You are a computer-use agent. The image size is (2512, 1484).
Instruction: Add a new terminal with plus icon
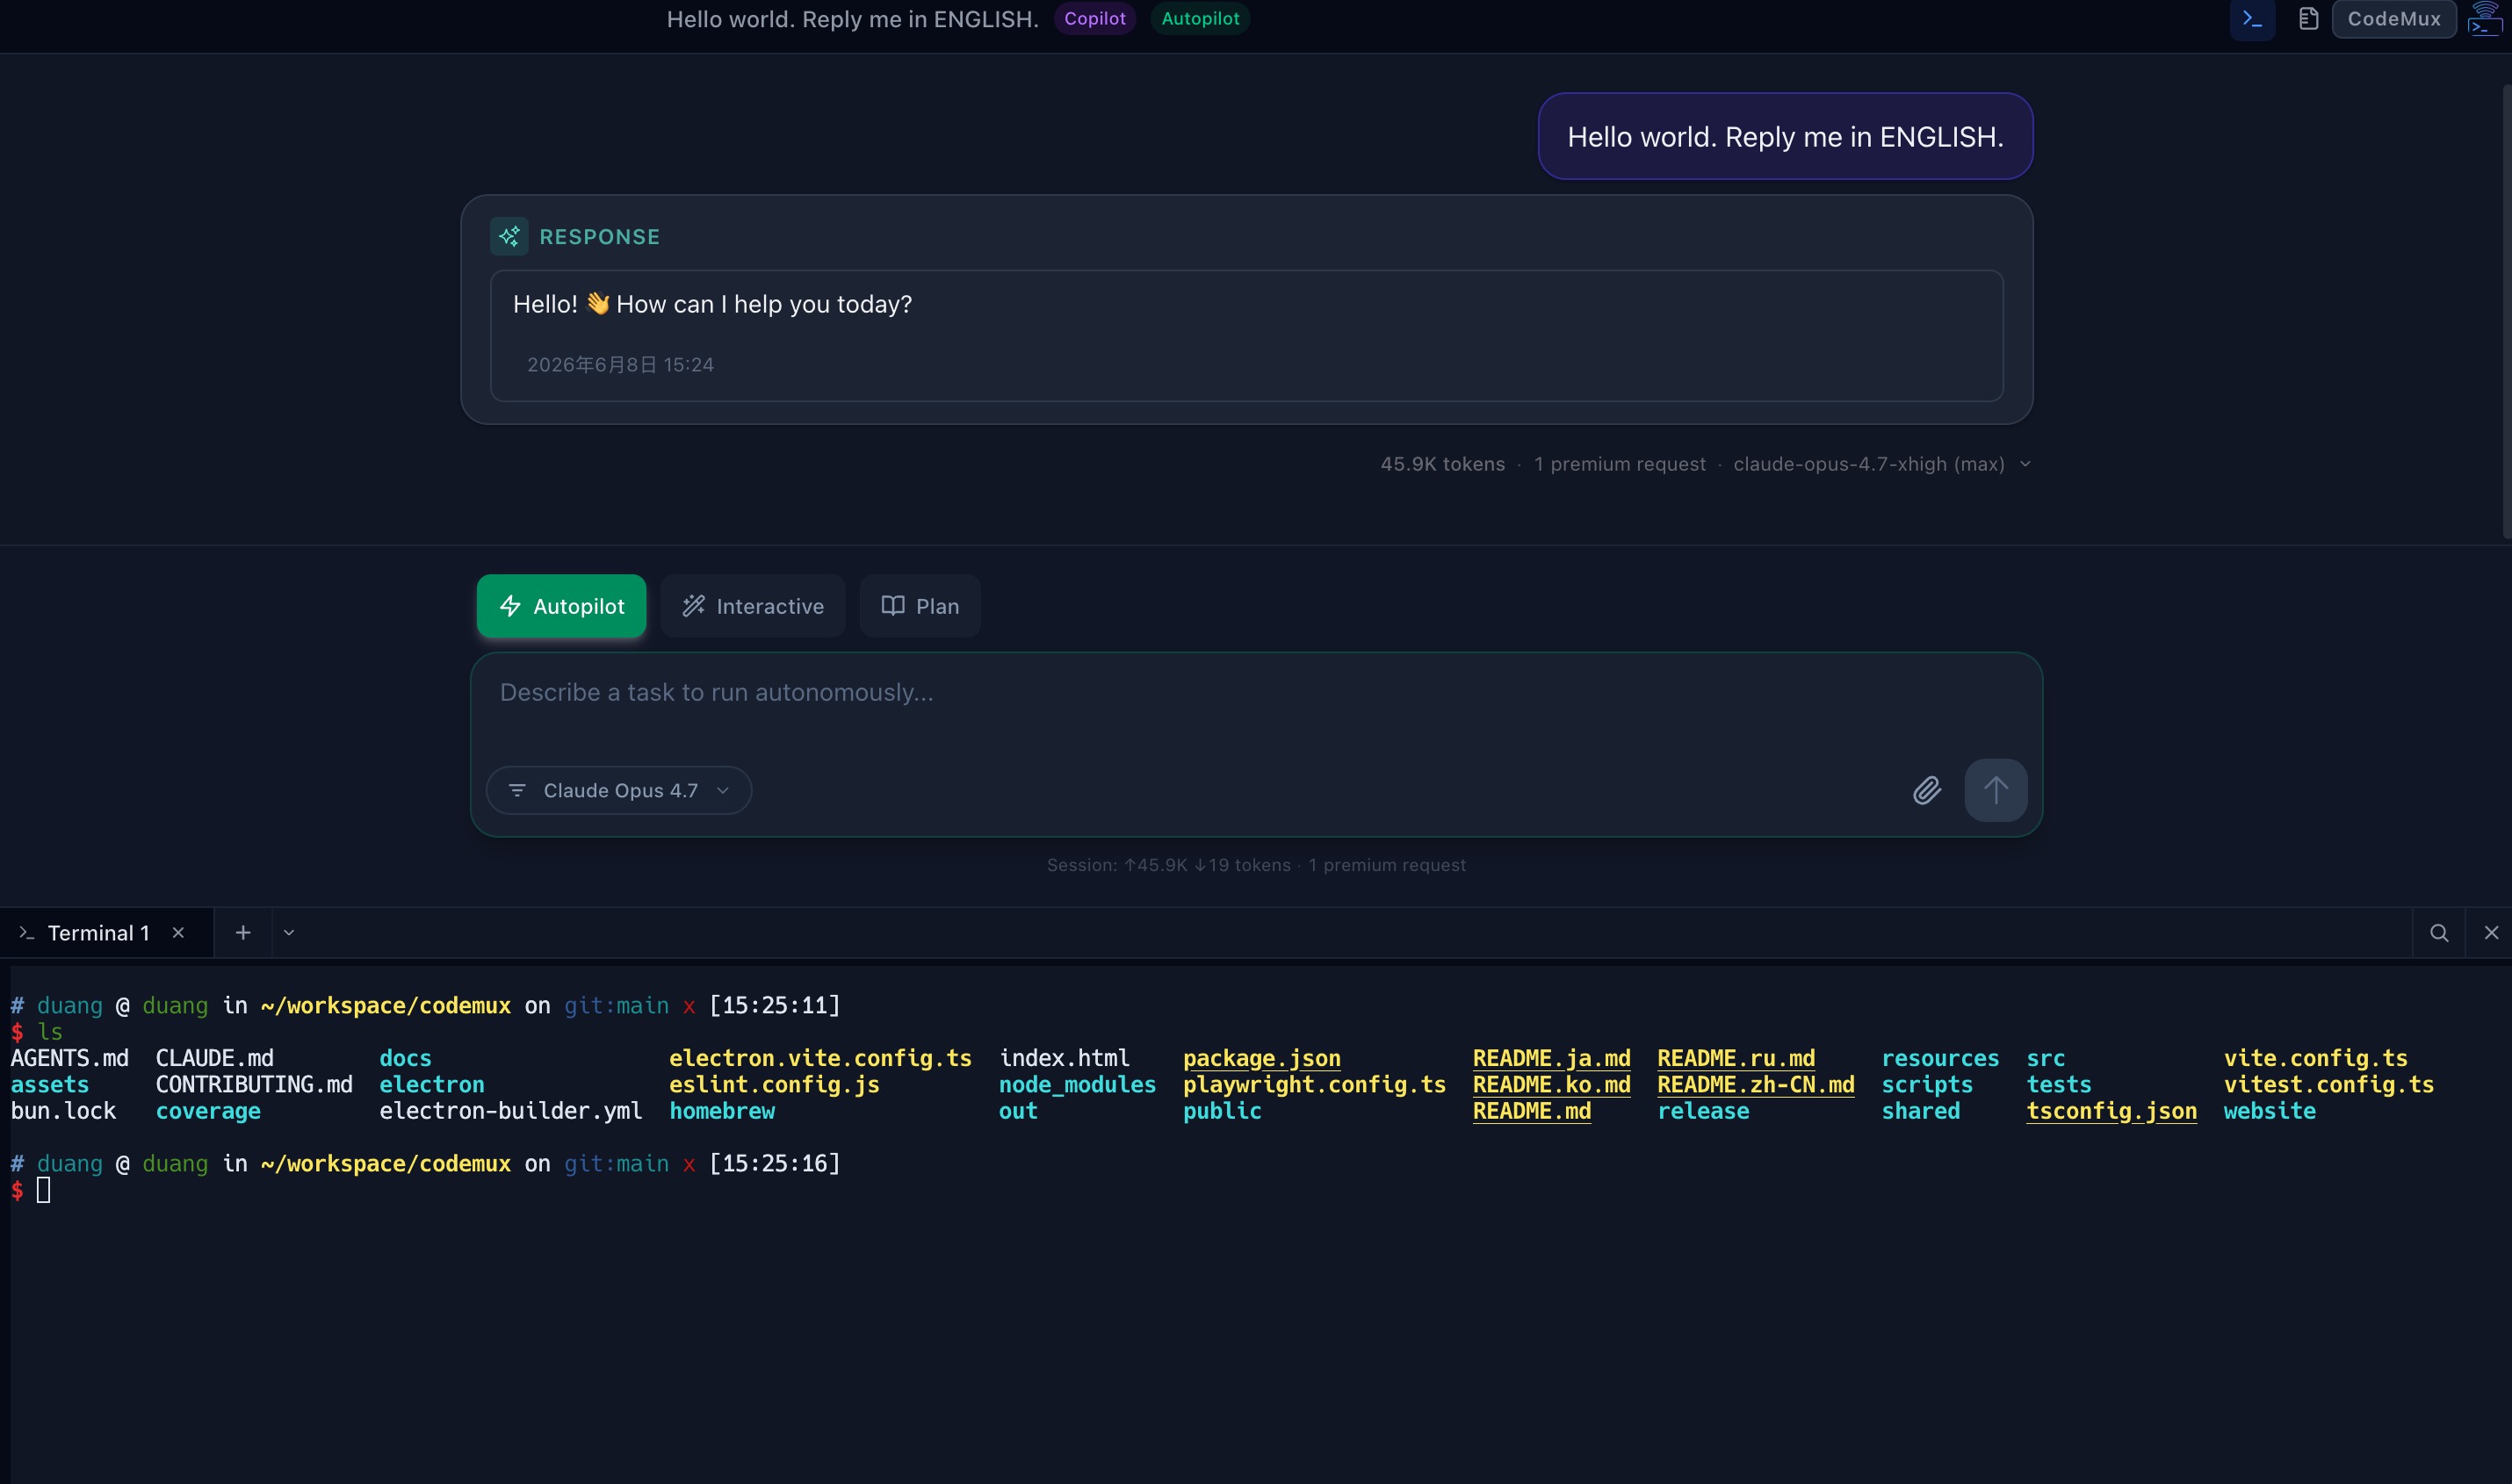243,933
